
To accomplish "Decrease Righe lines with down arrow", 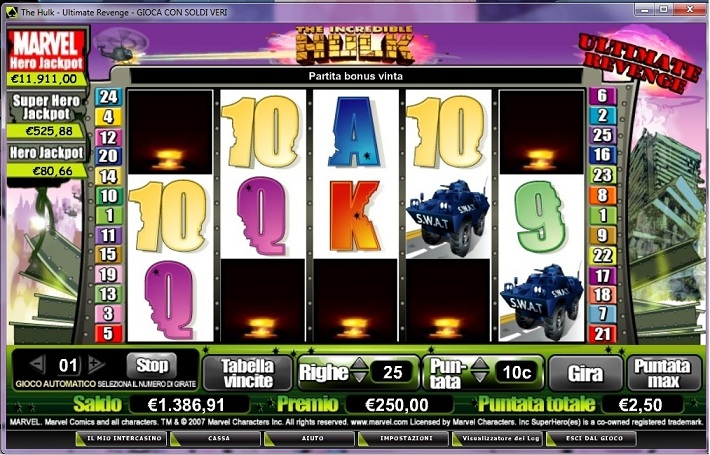I will pyautogui.click(x=360, y=378).
